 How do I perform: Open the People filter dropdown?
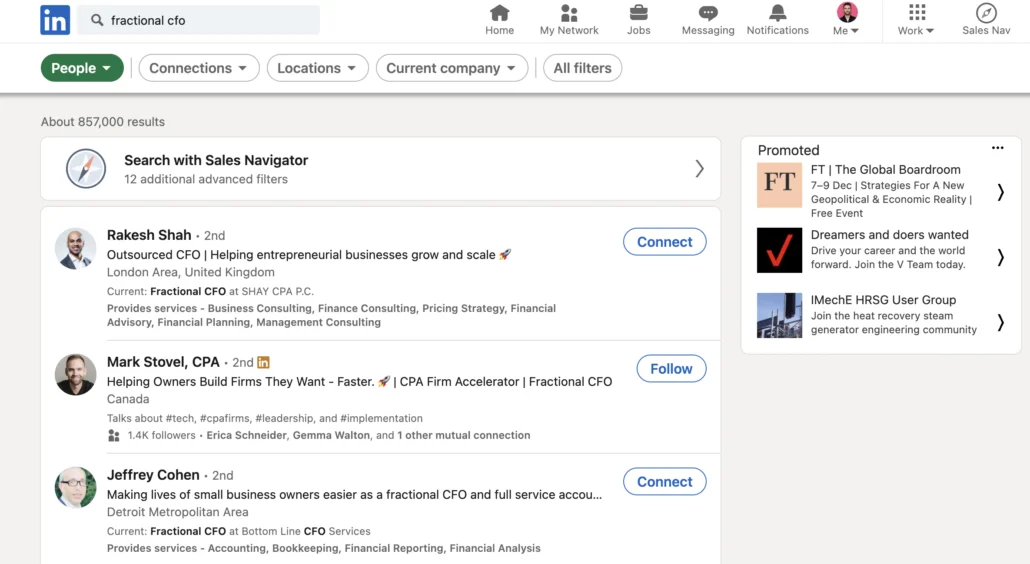point(82,68)
